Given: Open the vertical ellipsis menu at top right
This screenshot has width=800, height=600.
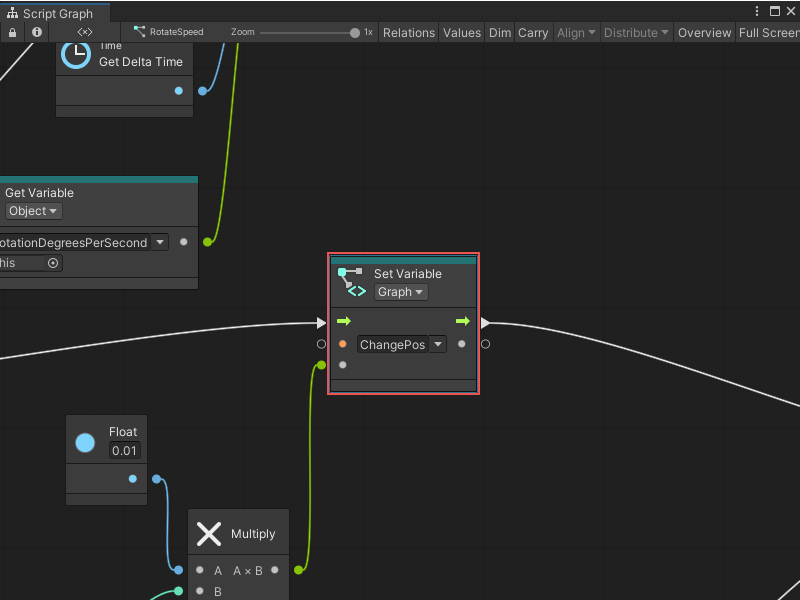Looking at the screenshot, I should pyautogui.click(x=758, y=9).
